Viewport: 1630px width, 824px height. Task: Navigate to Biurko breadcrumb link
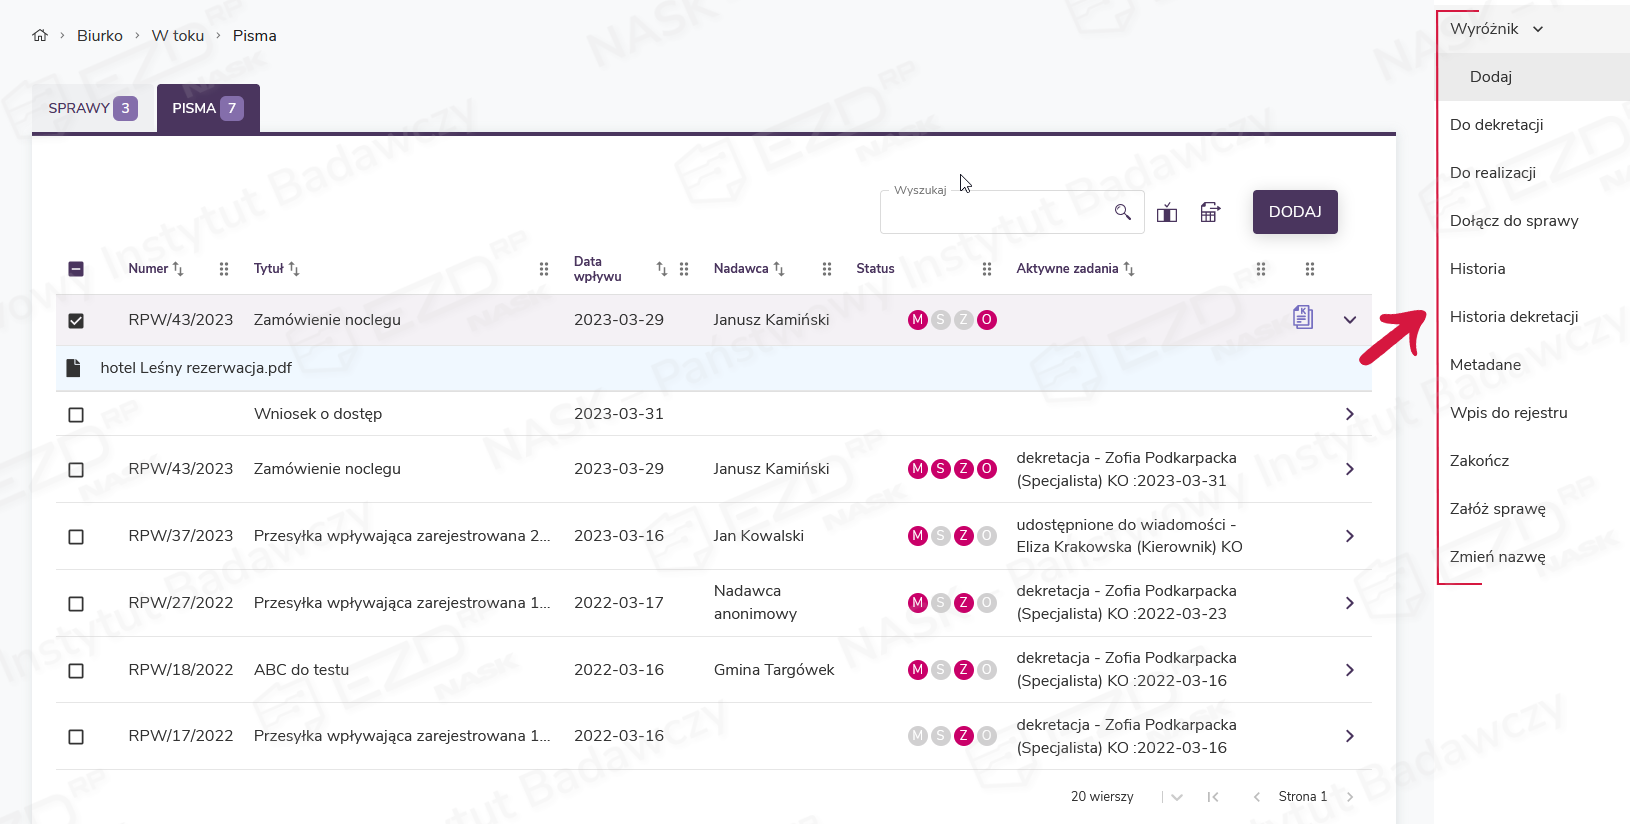pyautogui.click(x=100, y=36)
